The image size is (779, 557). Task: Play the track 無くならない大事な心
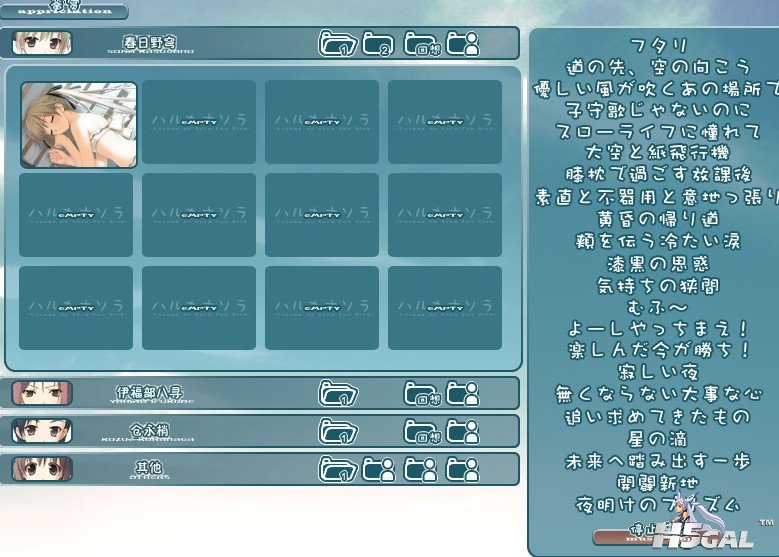[658, 395]
